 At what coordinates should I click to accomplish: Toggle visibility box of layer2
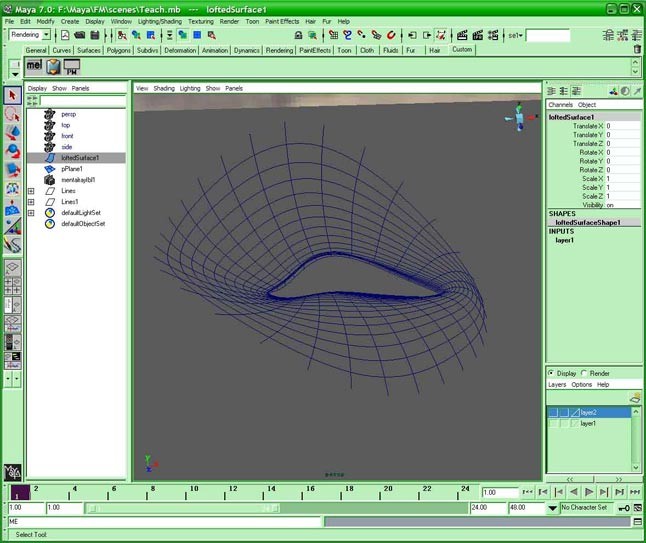tap(553, 411)
